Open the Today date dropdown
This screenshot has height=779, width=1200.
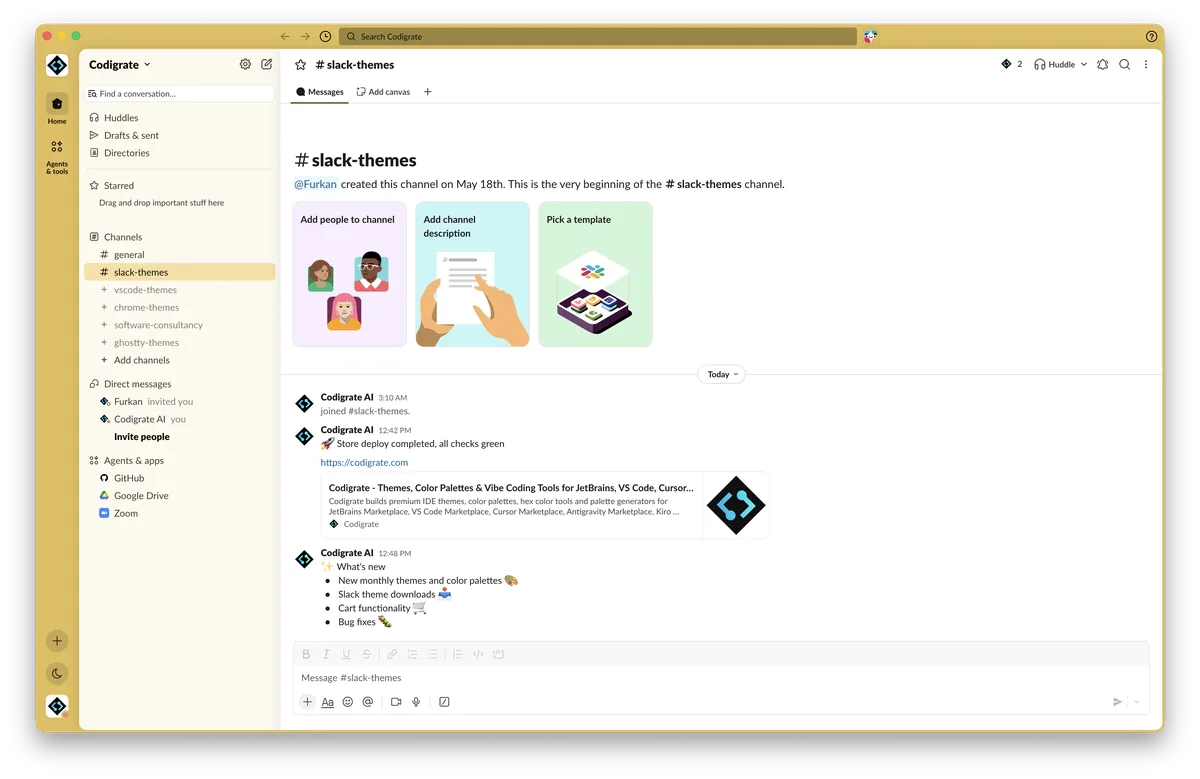click(721, 374)
